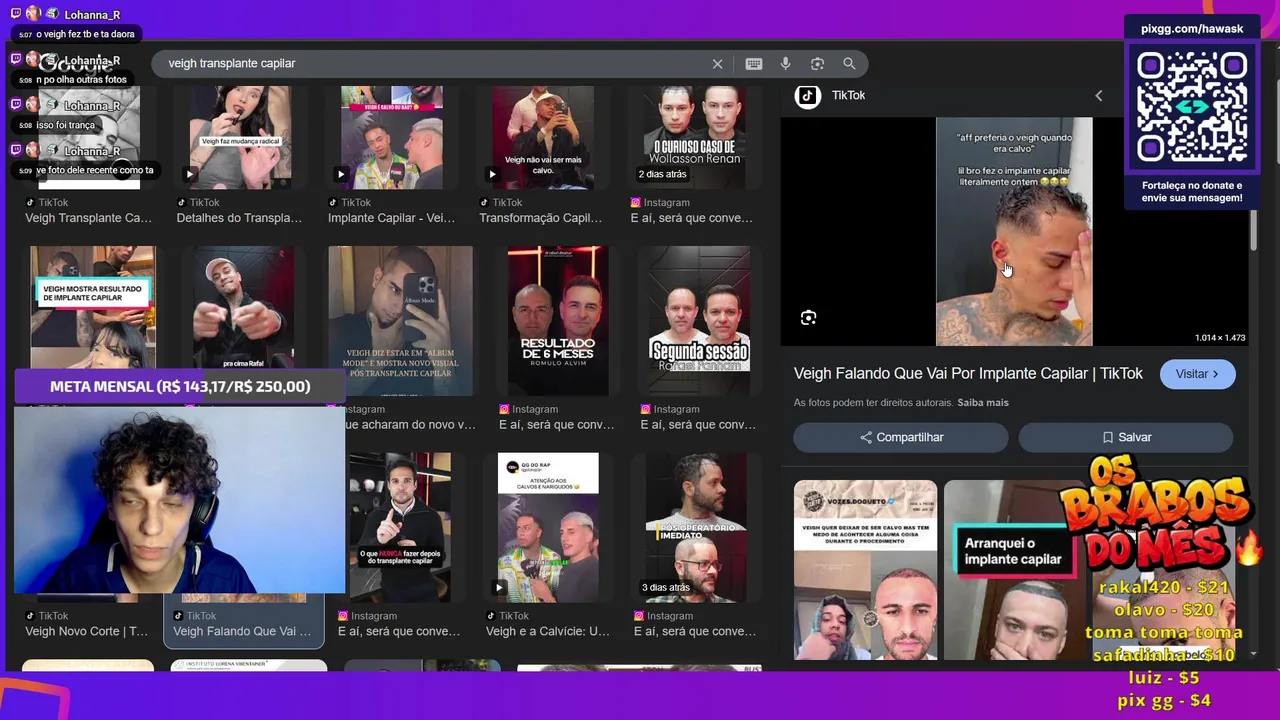Viewport: 1280px width, 720px height.
Task: Open the 'Saiba mais' copyright link
Action: click(983, 402)
